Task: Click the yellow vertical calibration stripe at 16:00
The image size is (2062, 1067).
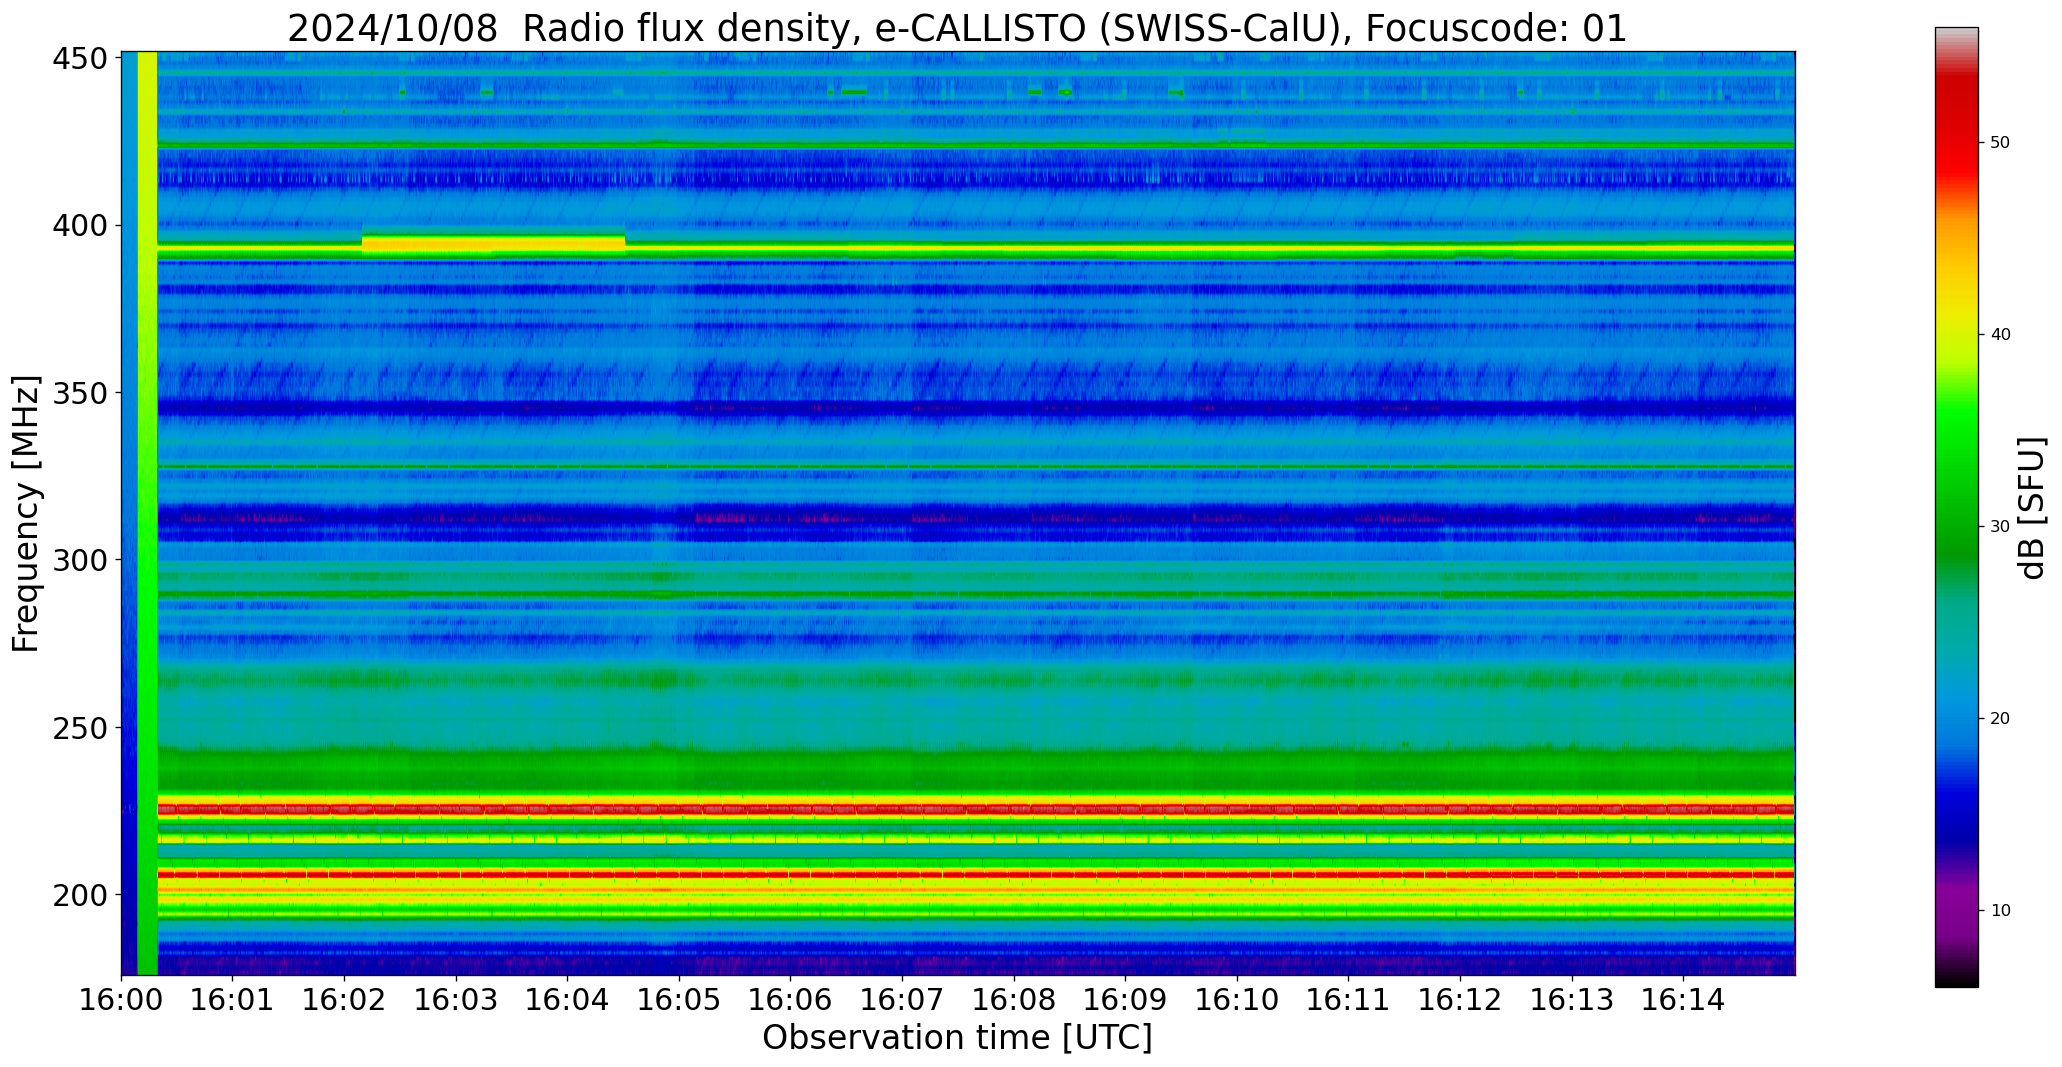Action: pyautogui.click(x=147, y=513)
